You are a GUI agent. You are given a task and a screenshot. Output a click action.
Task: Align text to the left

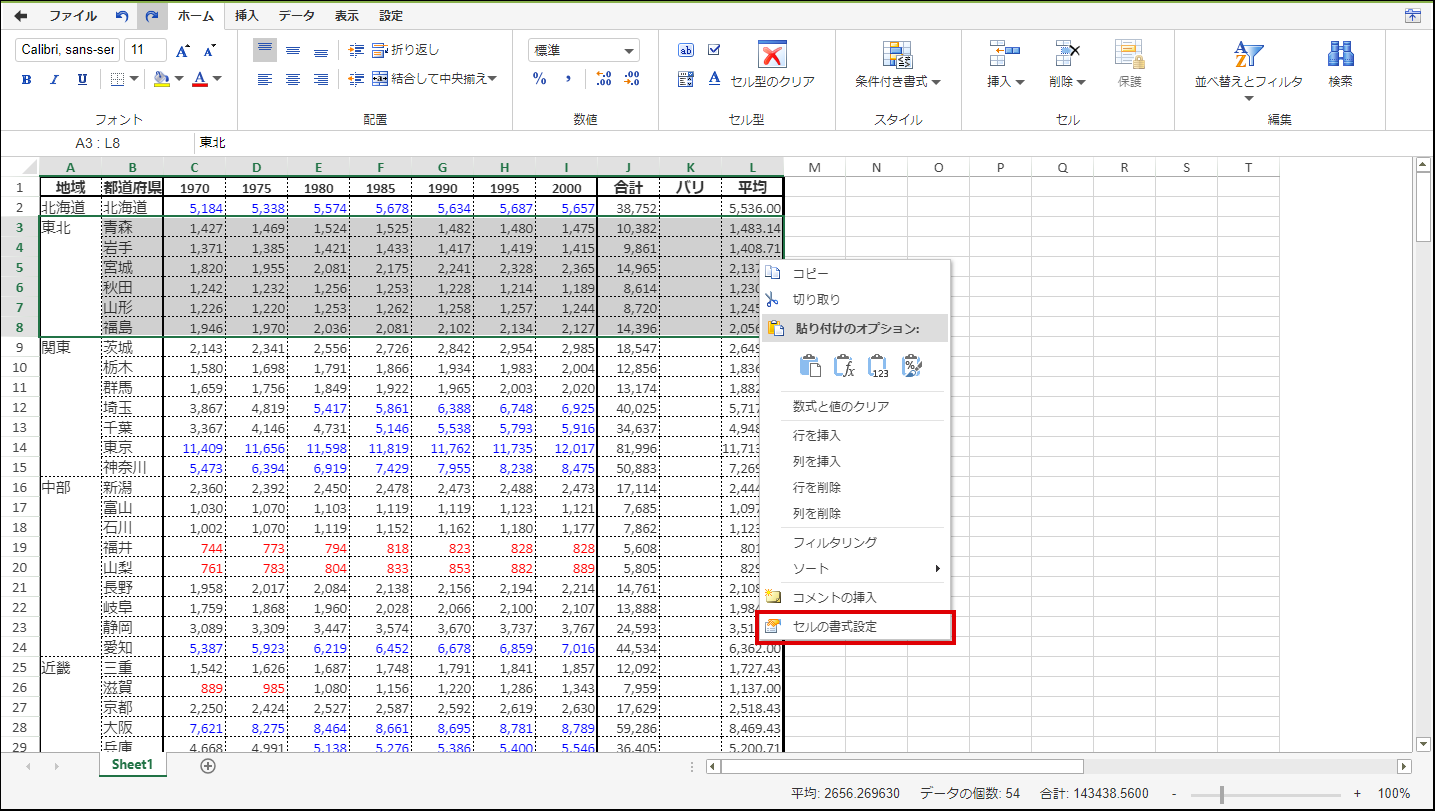[x=265, y=79]
